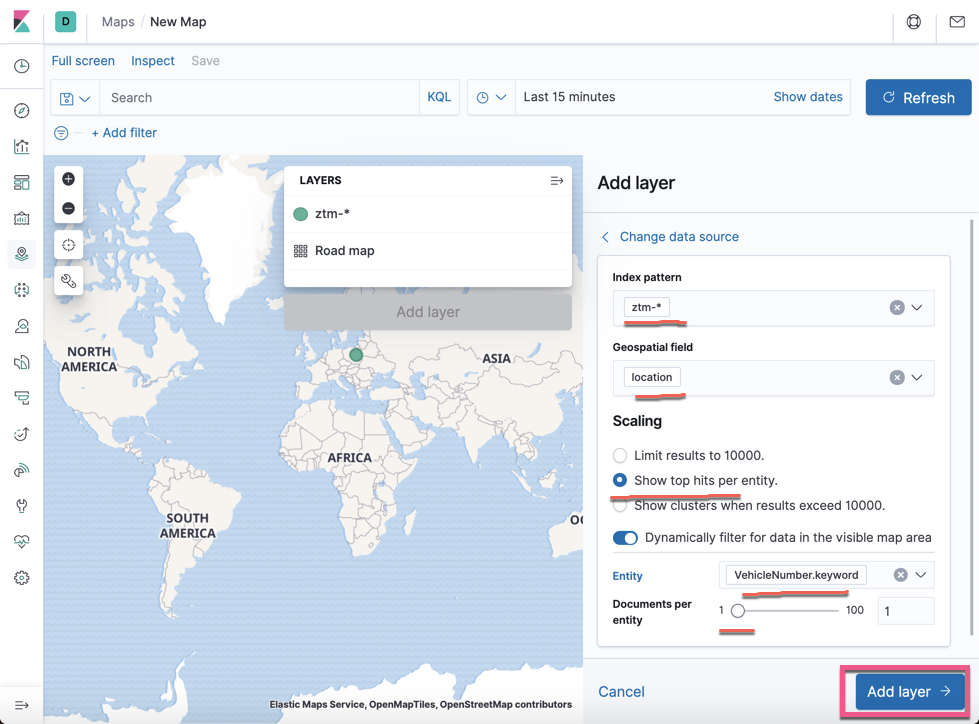Click the map zoom out minus icon
This screenshot has height=724, width=979.
[68, 208]
